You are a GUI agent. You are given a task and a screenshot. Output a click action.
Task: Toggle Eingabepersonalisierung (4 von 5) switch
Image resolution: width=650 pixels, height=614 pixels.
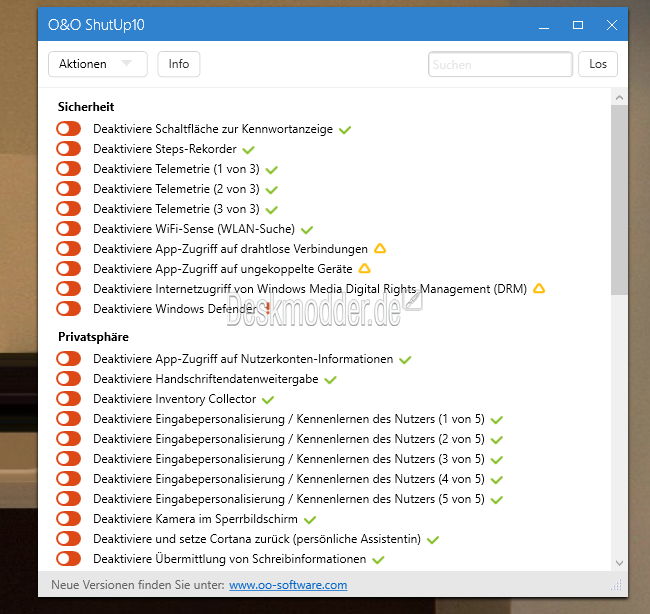[x=69, y=479]
